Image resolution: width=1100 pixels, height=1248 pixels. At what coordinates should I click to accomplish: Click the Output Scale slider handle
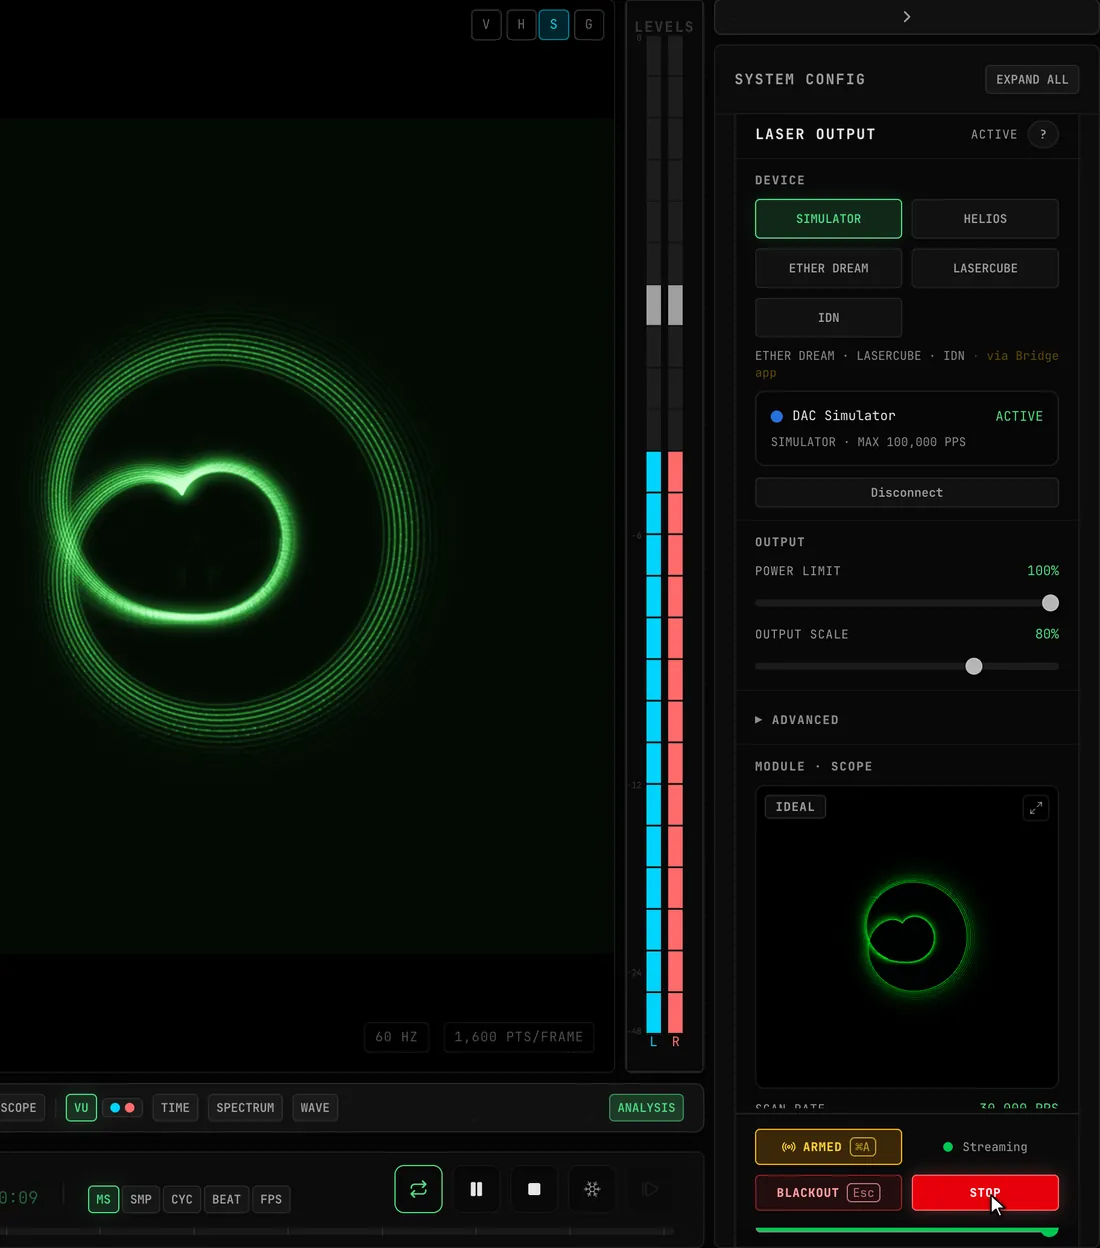point(974,666)
